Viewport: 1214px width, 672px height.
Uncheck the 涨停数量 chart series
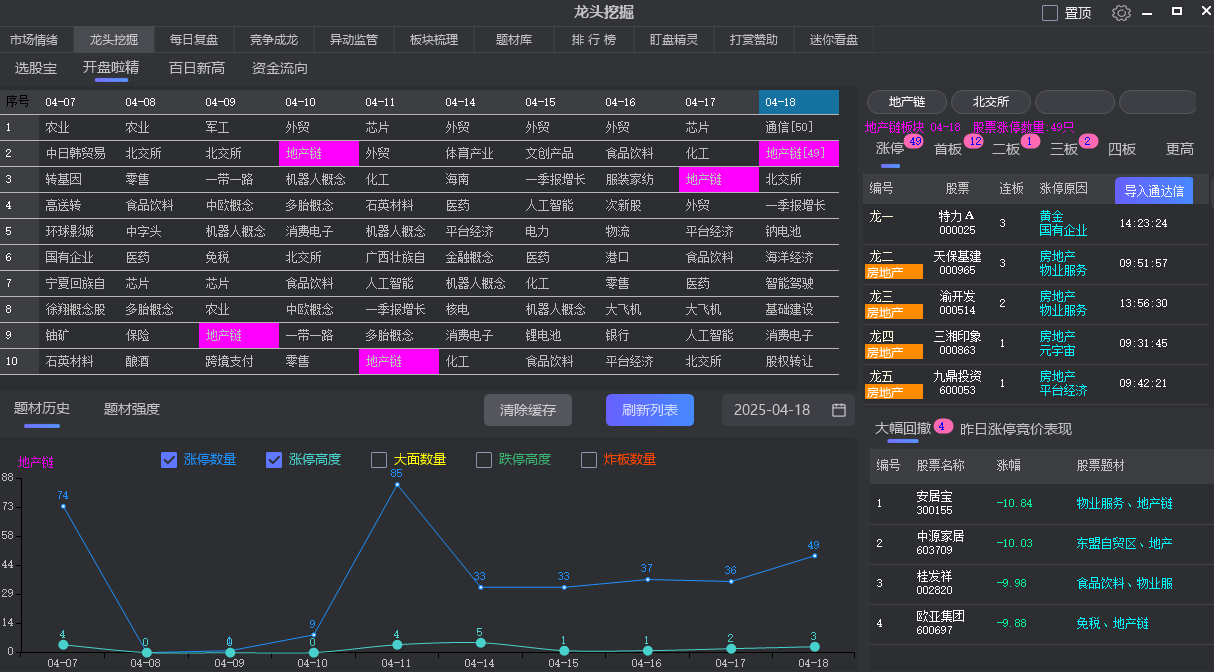(x=170, y=460)
